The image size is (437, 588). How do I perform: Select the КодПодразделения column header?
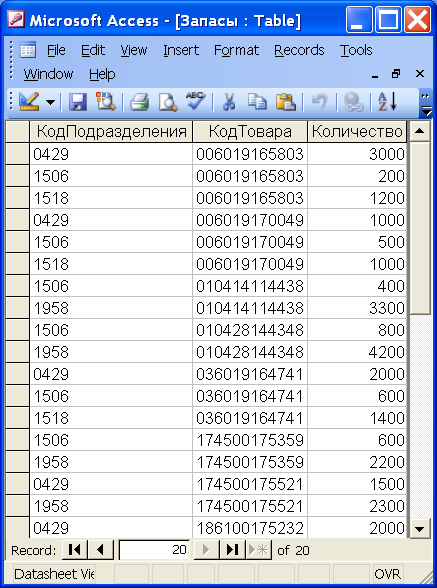click(111, 132)
